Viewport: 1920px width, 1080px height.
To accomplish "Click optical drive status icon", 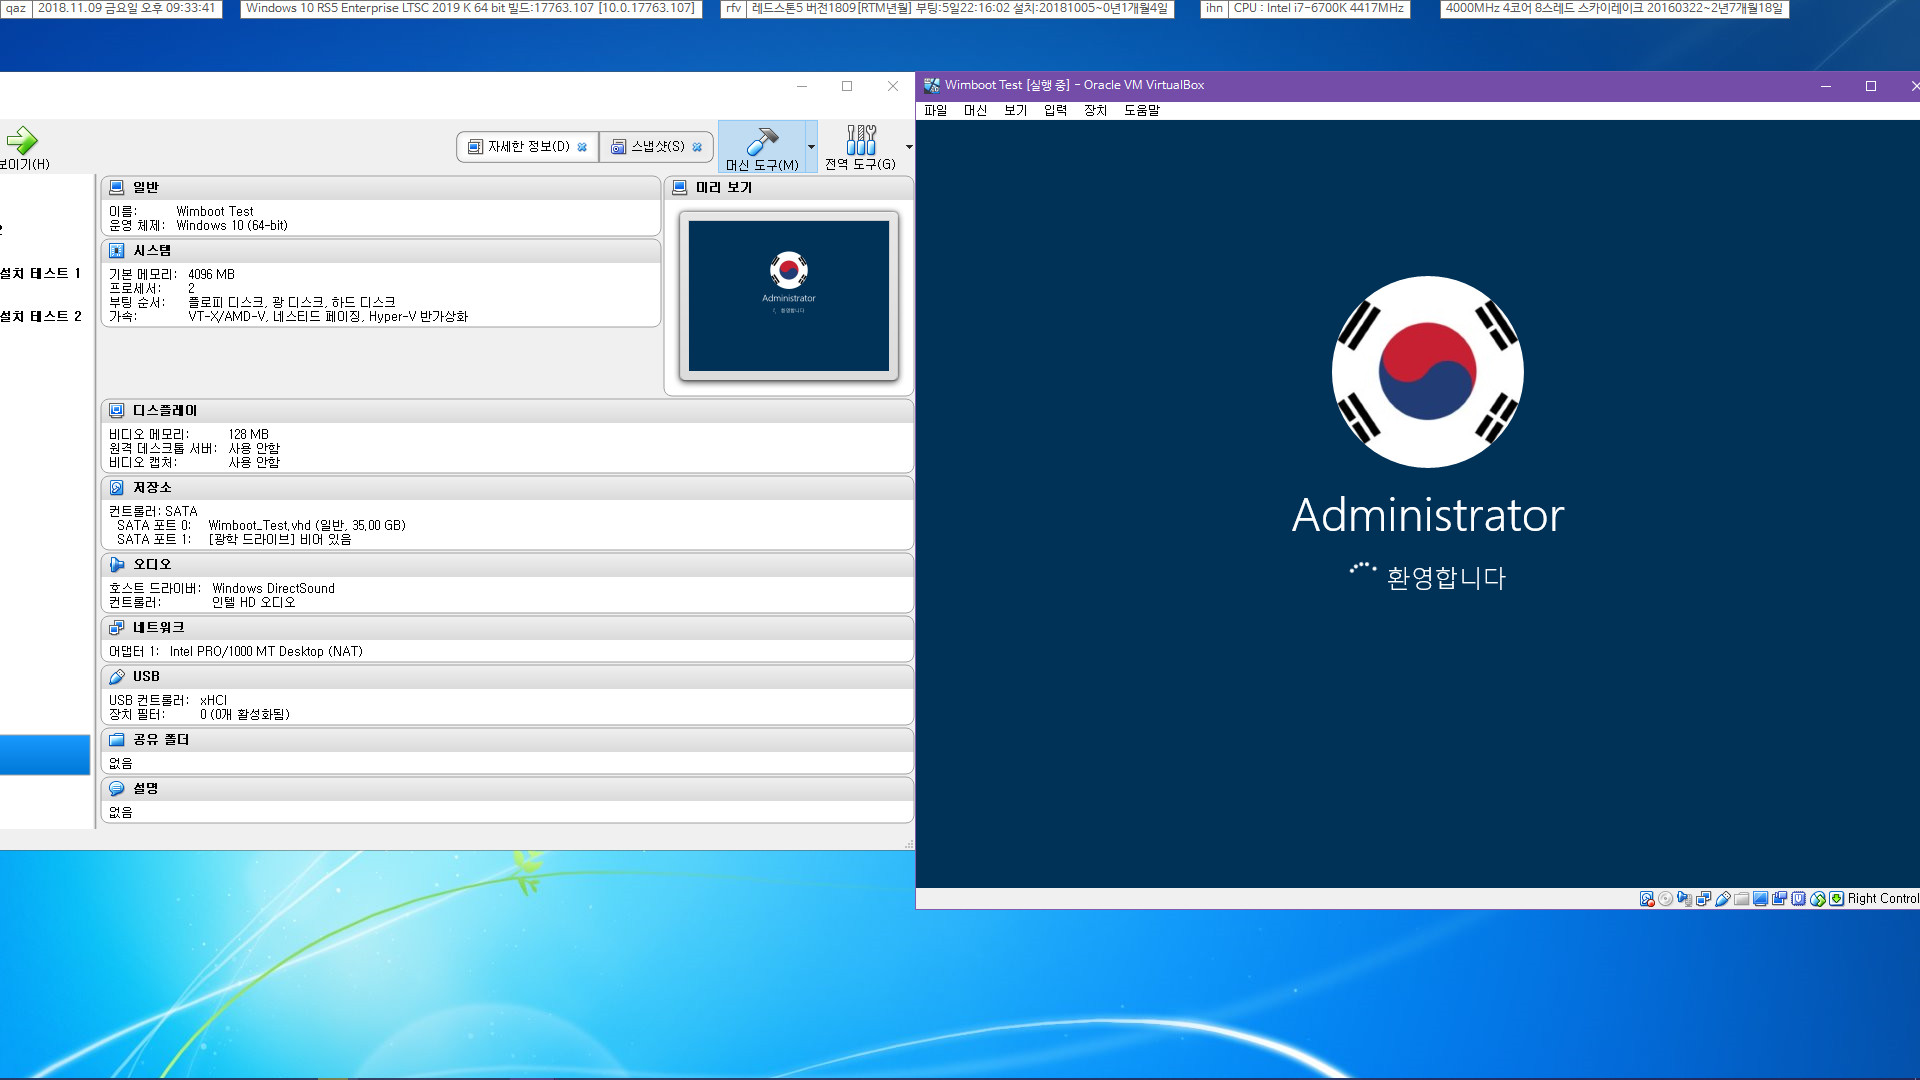I will [x=1666, y=899].
